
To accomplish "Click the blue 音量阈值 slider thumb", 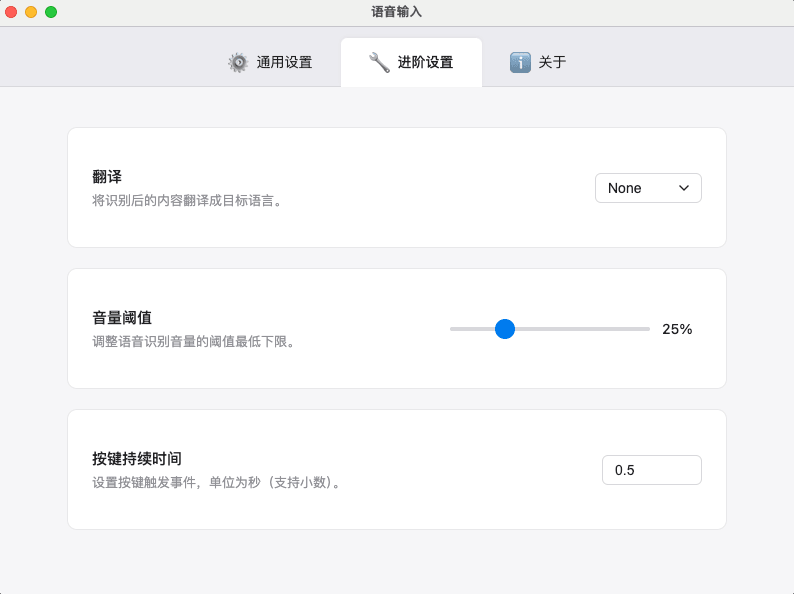I will coord(505,329).
